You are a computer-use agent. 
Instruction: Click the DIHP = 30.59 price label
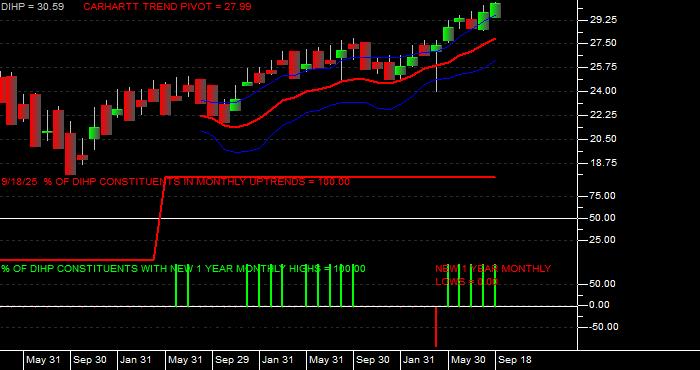pos(32,7)
